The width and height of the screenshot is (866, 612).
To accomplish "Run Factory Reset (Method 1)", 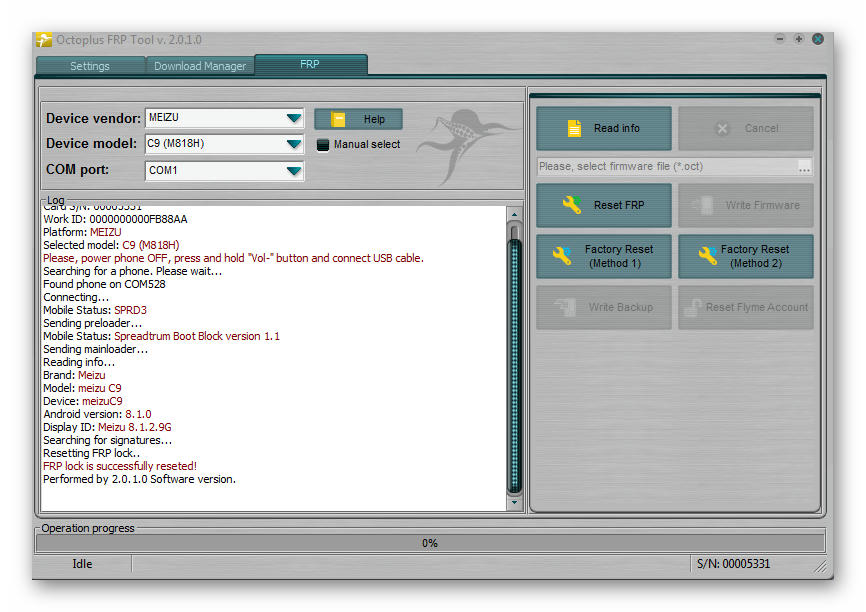I will tap(604, 256).
